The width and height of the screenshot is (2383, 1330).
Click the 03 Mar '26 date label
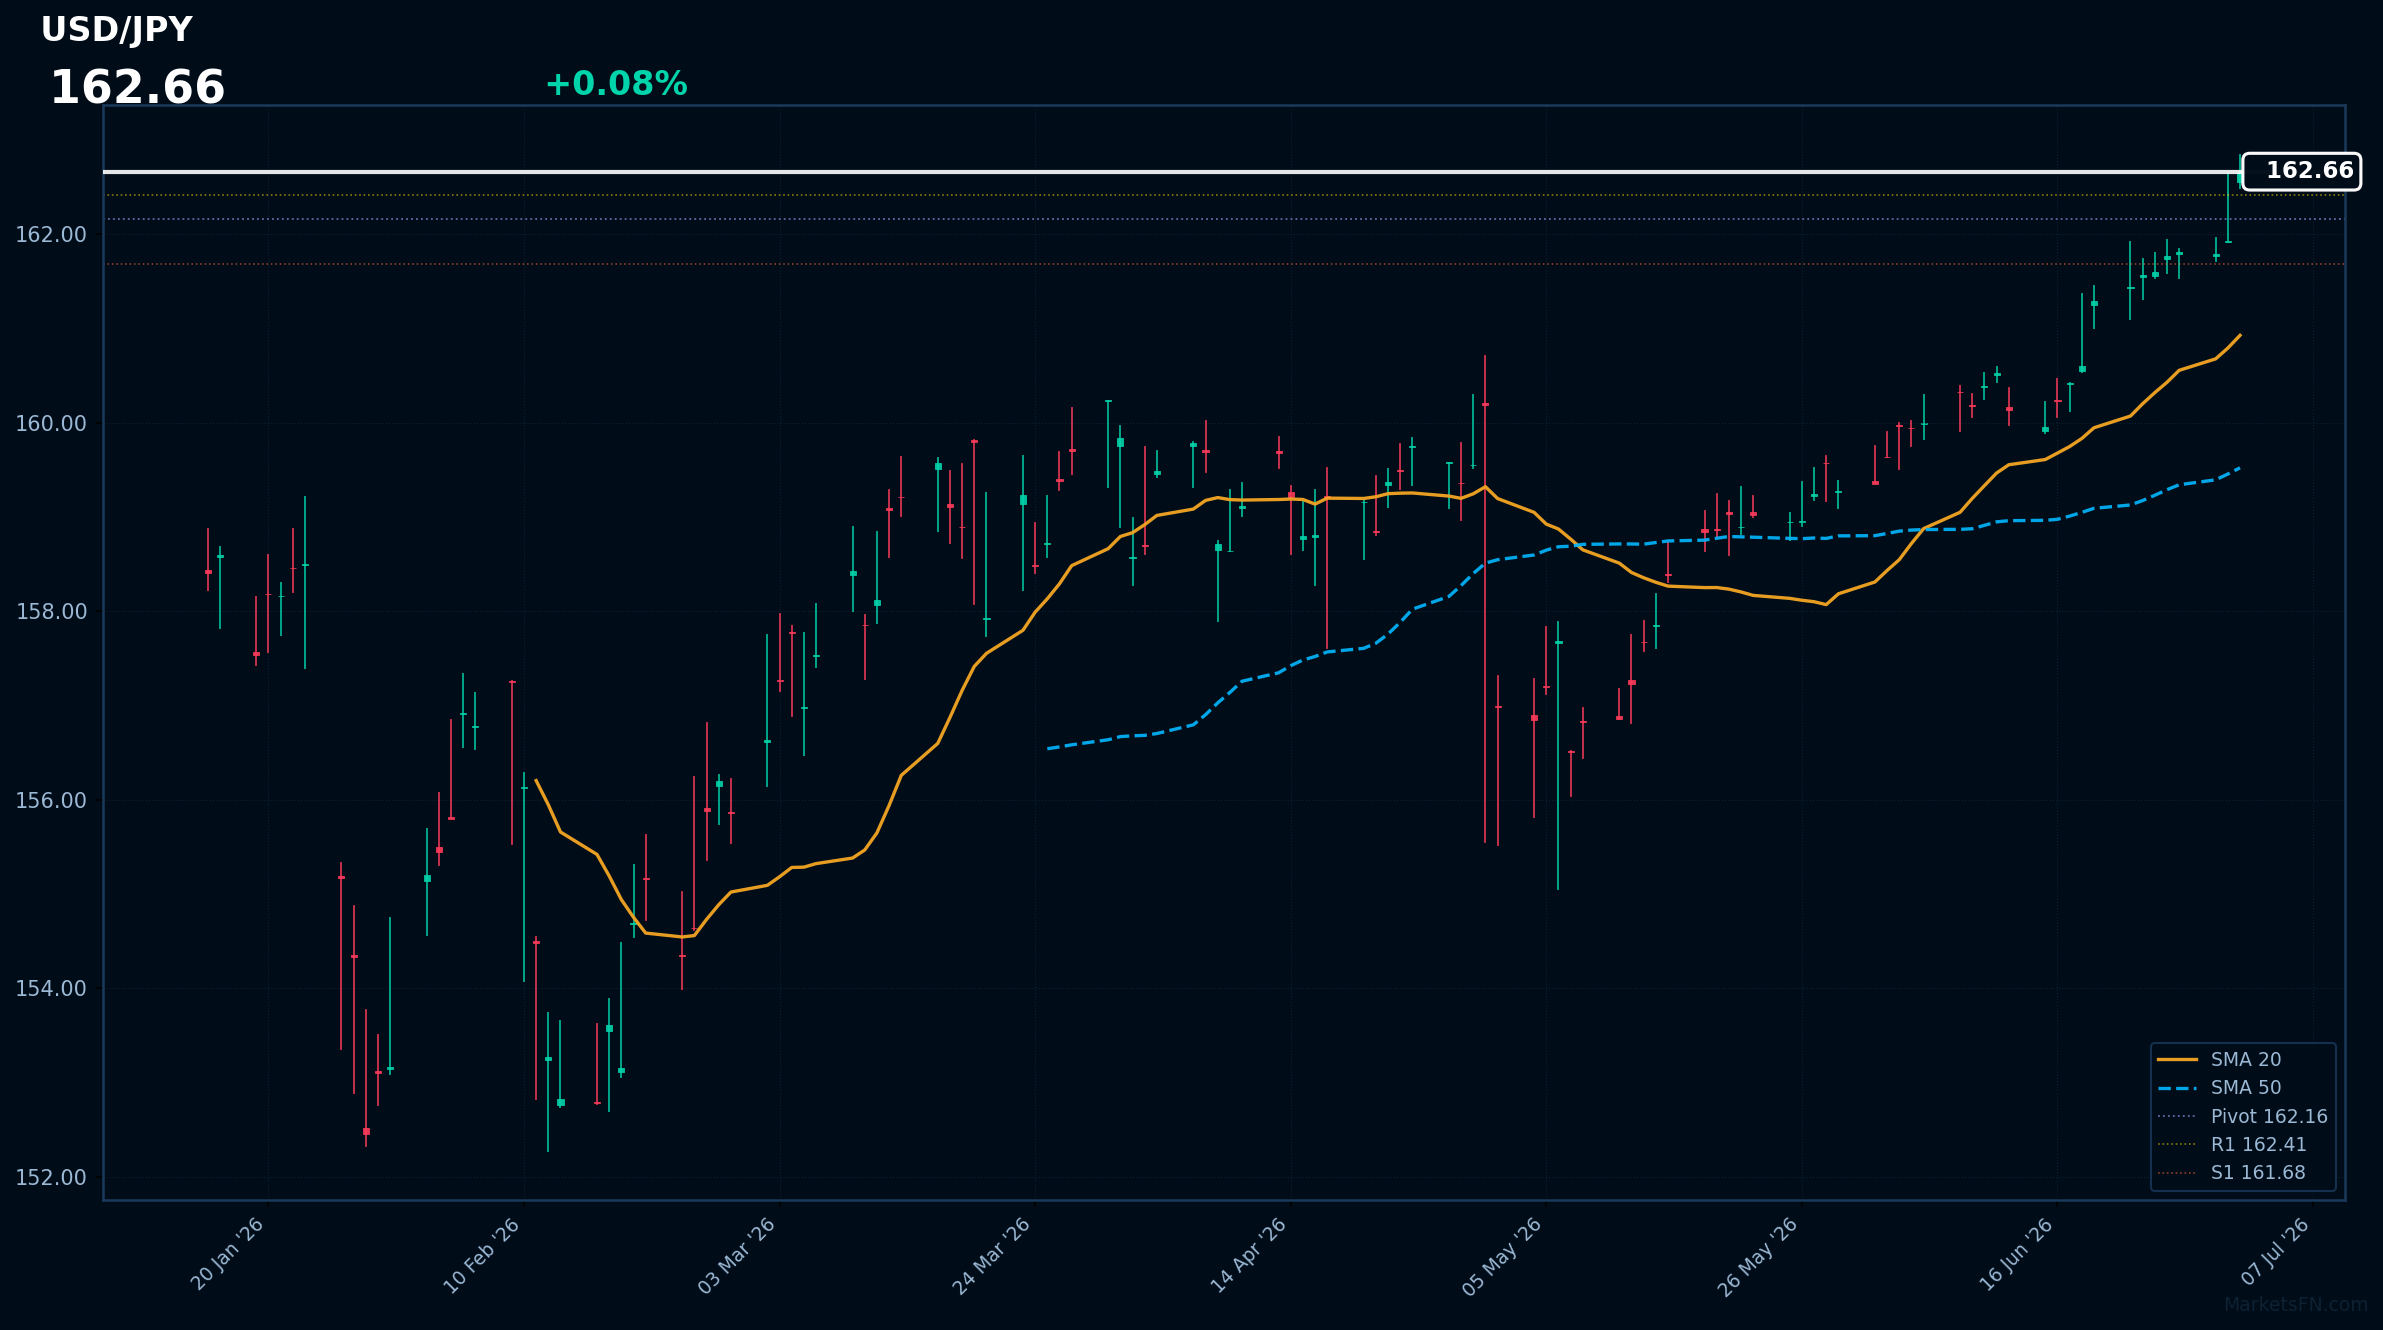[x=737, y=1255]
